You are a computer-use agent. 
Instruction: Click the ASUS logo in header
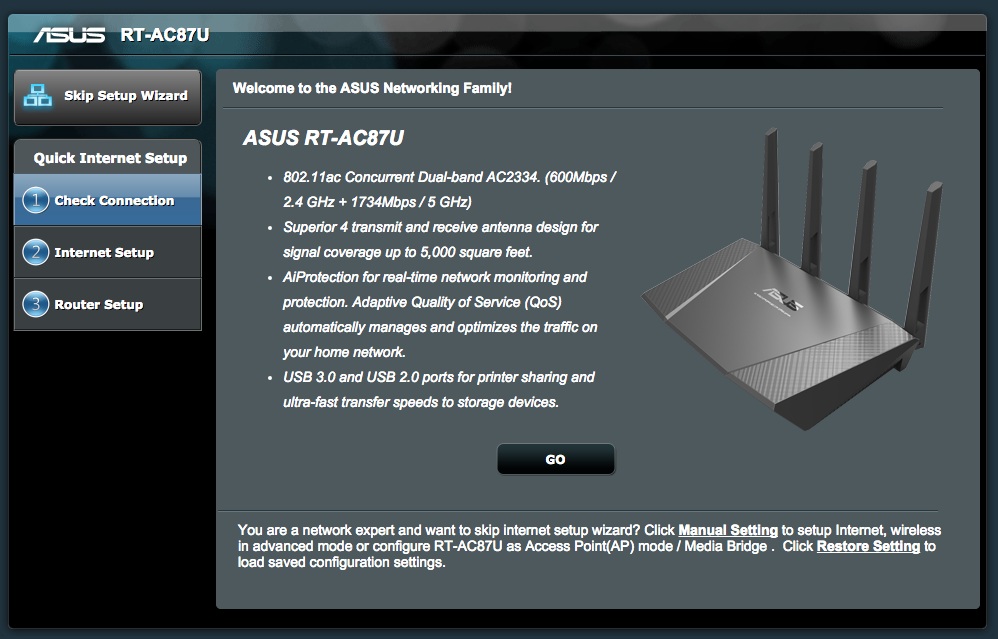(x=69, y=34)
